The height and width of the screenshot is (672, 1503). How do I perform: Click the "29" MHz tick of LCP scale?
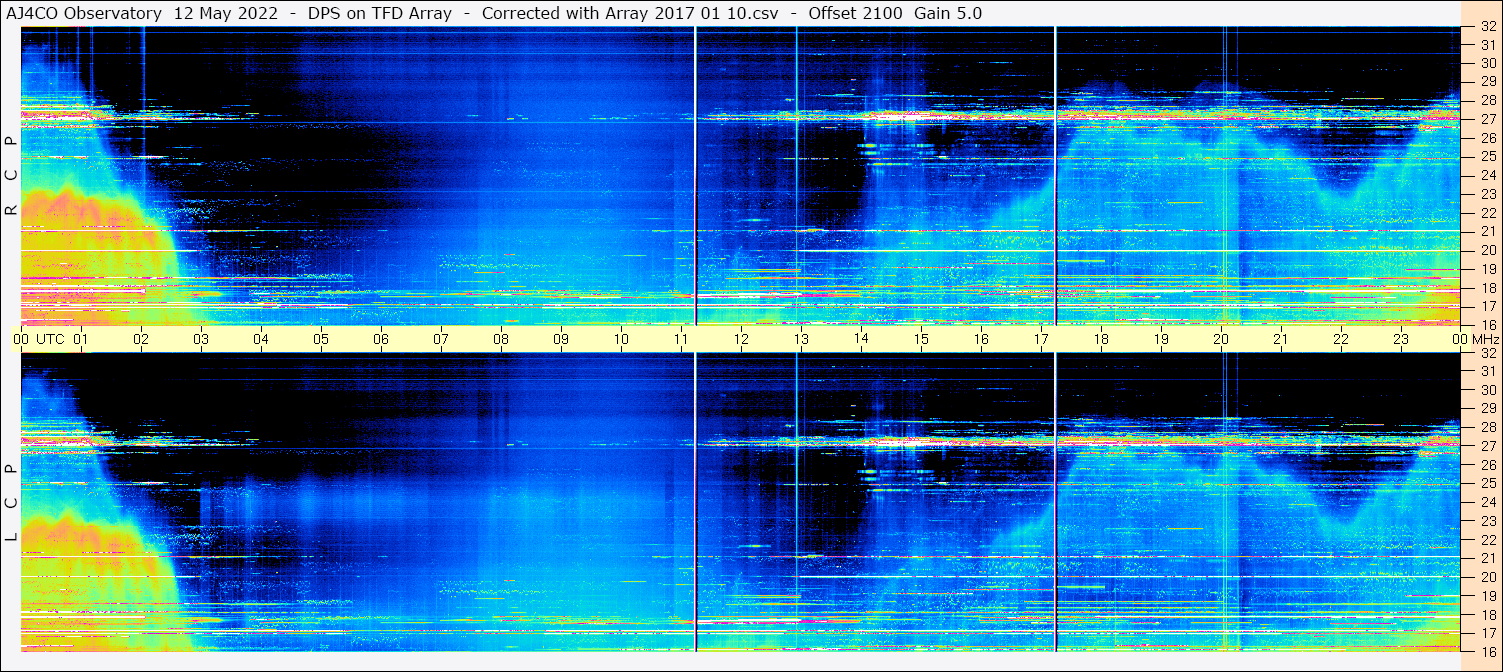[1487, 409]
